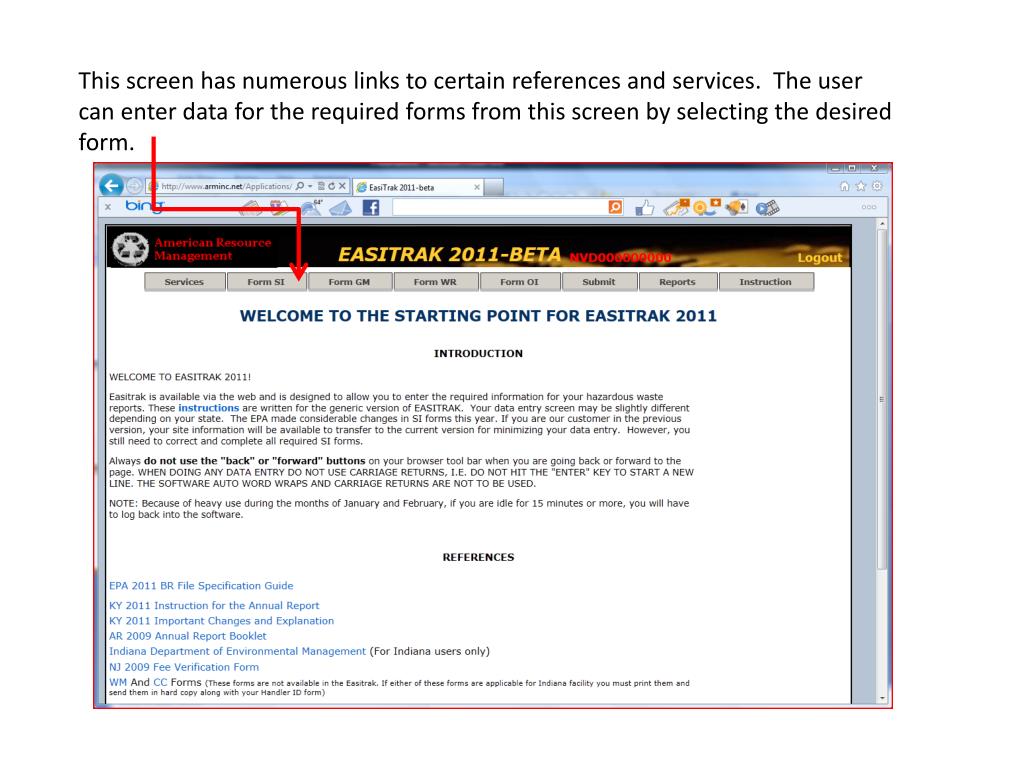Screen dimensions: 1024x768
Task: Open KY 2011 Important Changes and Explanation
Action: pos(221,620)
